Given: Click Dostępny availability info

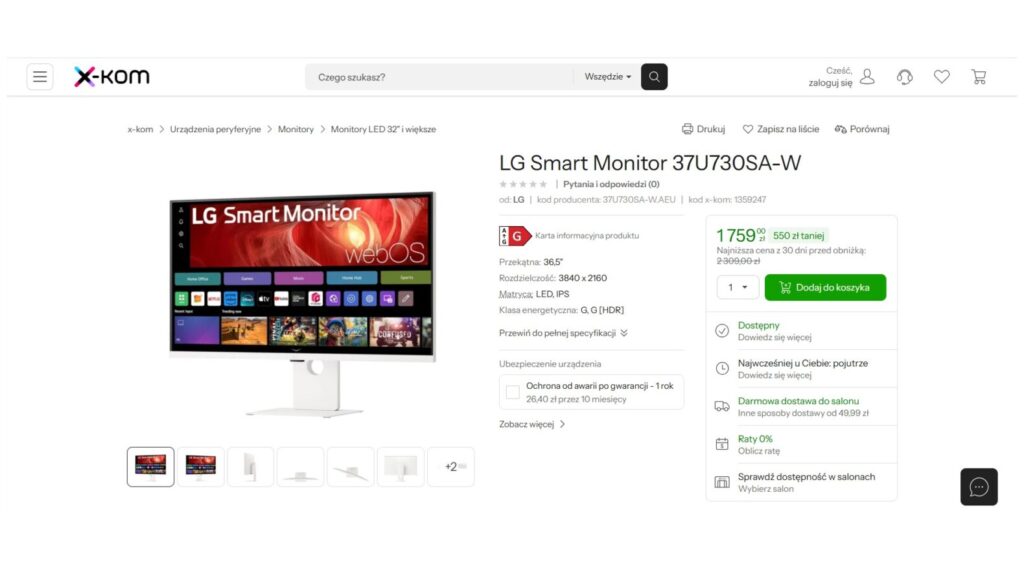Looking at the screenshot, I should tap(759, 325).
